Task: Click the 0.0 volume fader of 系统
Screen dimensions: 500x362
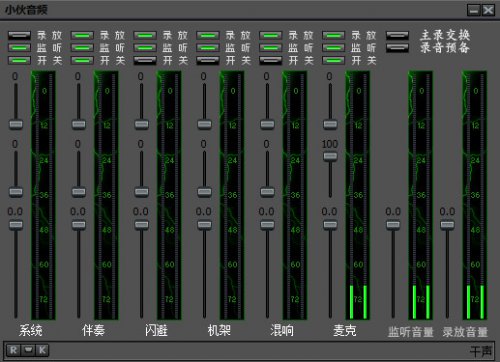Action: (16, 225)
